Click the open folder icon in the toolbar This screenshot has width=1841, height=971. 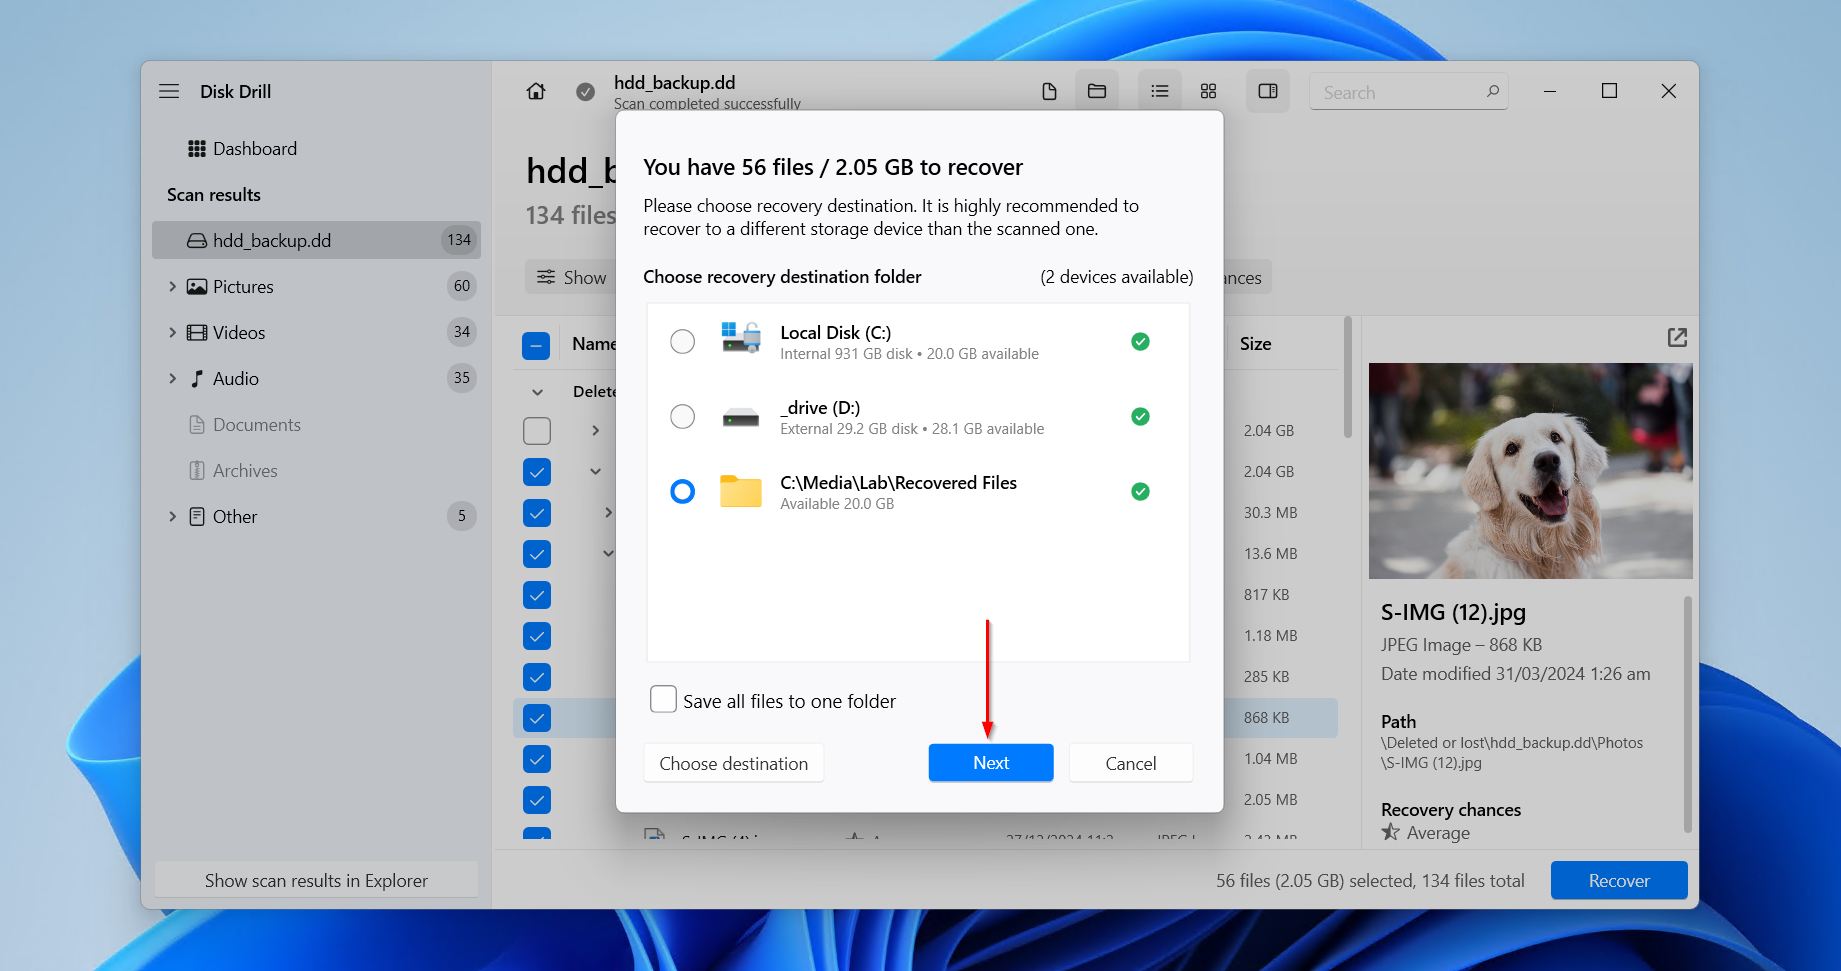coord(1096,90)
